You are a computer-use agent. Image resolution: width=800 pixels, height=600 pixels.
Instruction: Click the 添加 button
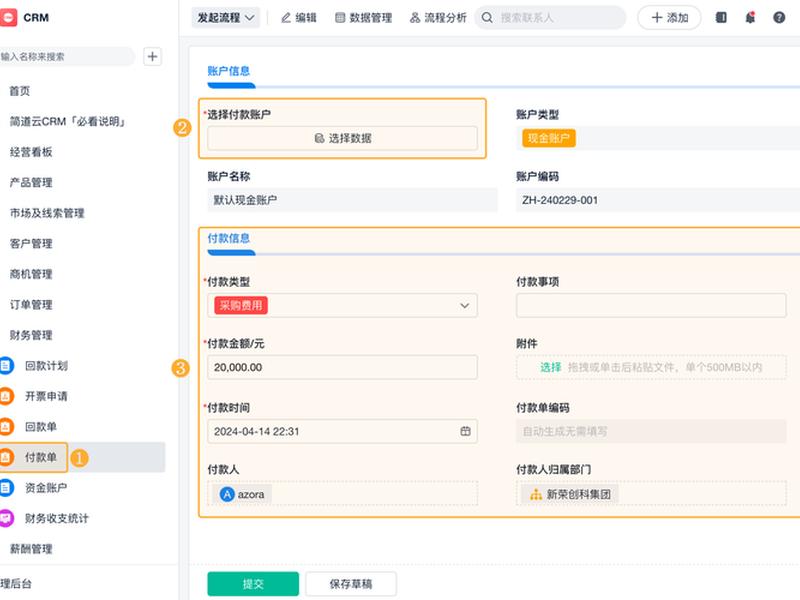669,18
